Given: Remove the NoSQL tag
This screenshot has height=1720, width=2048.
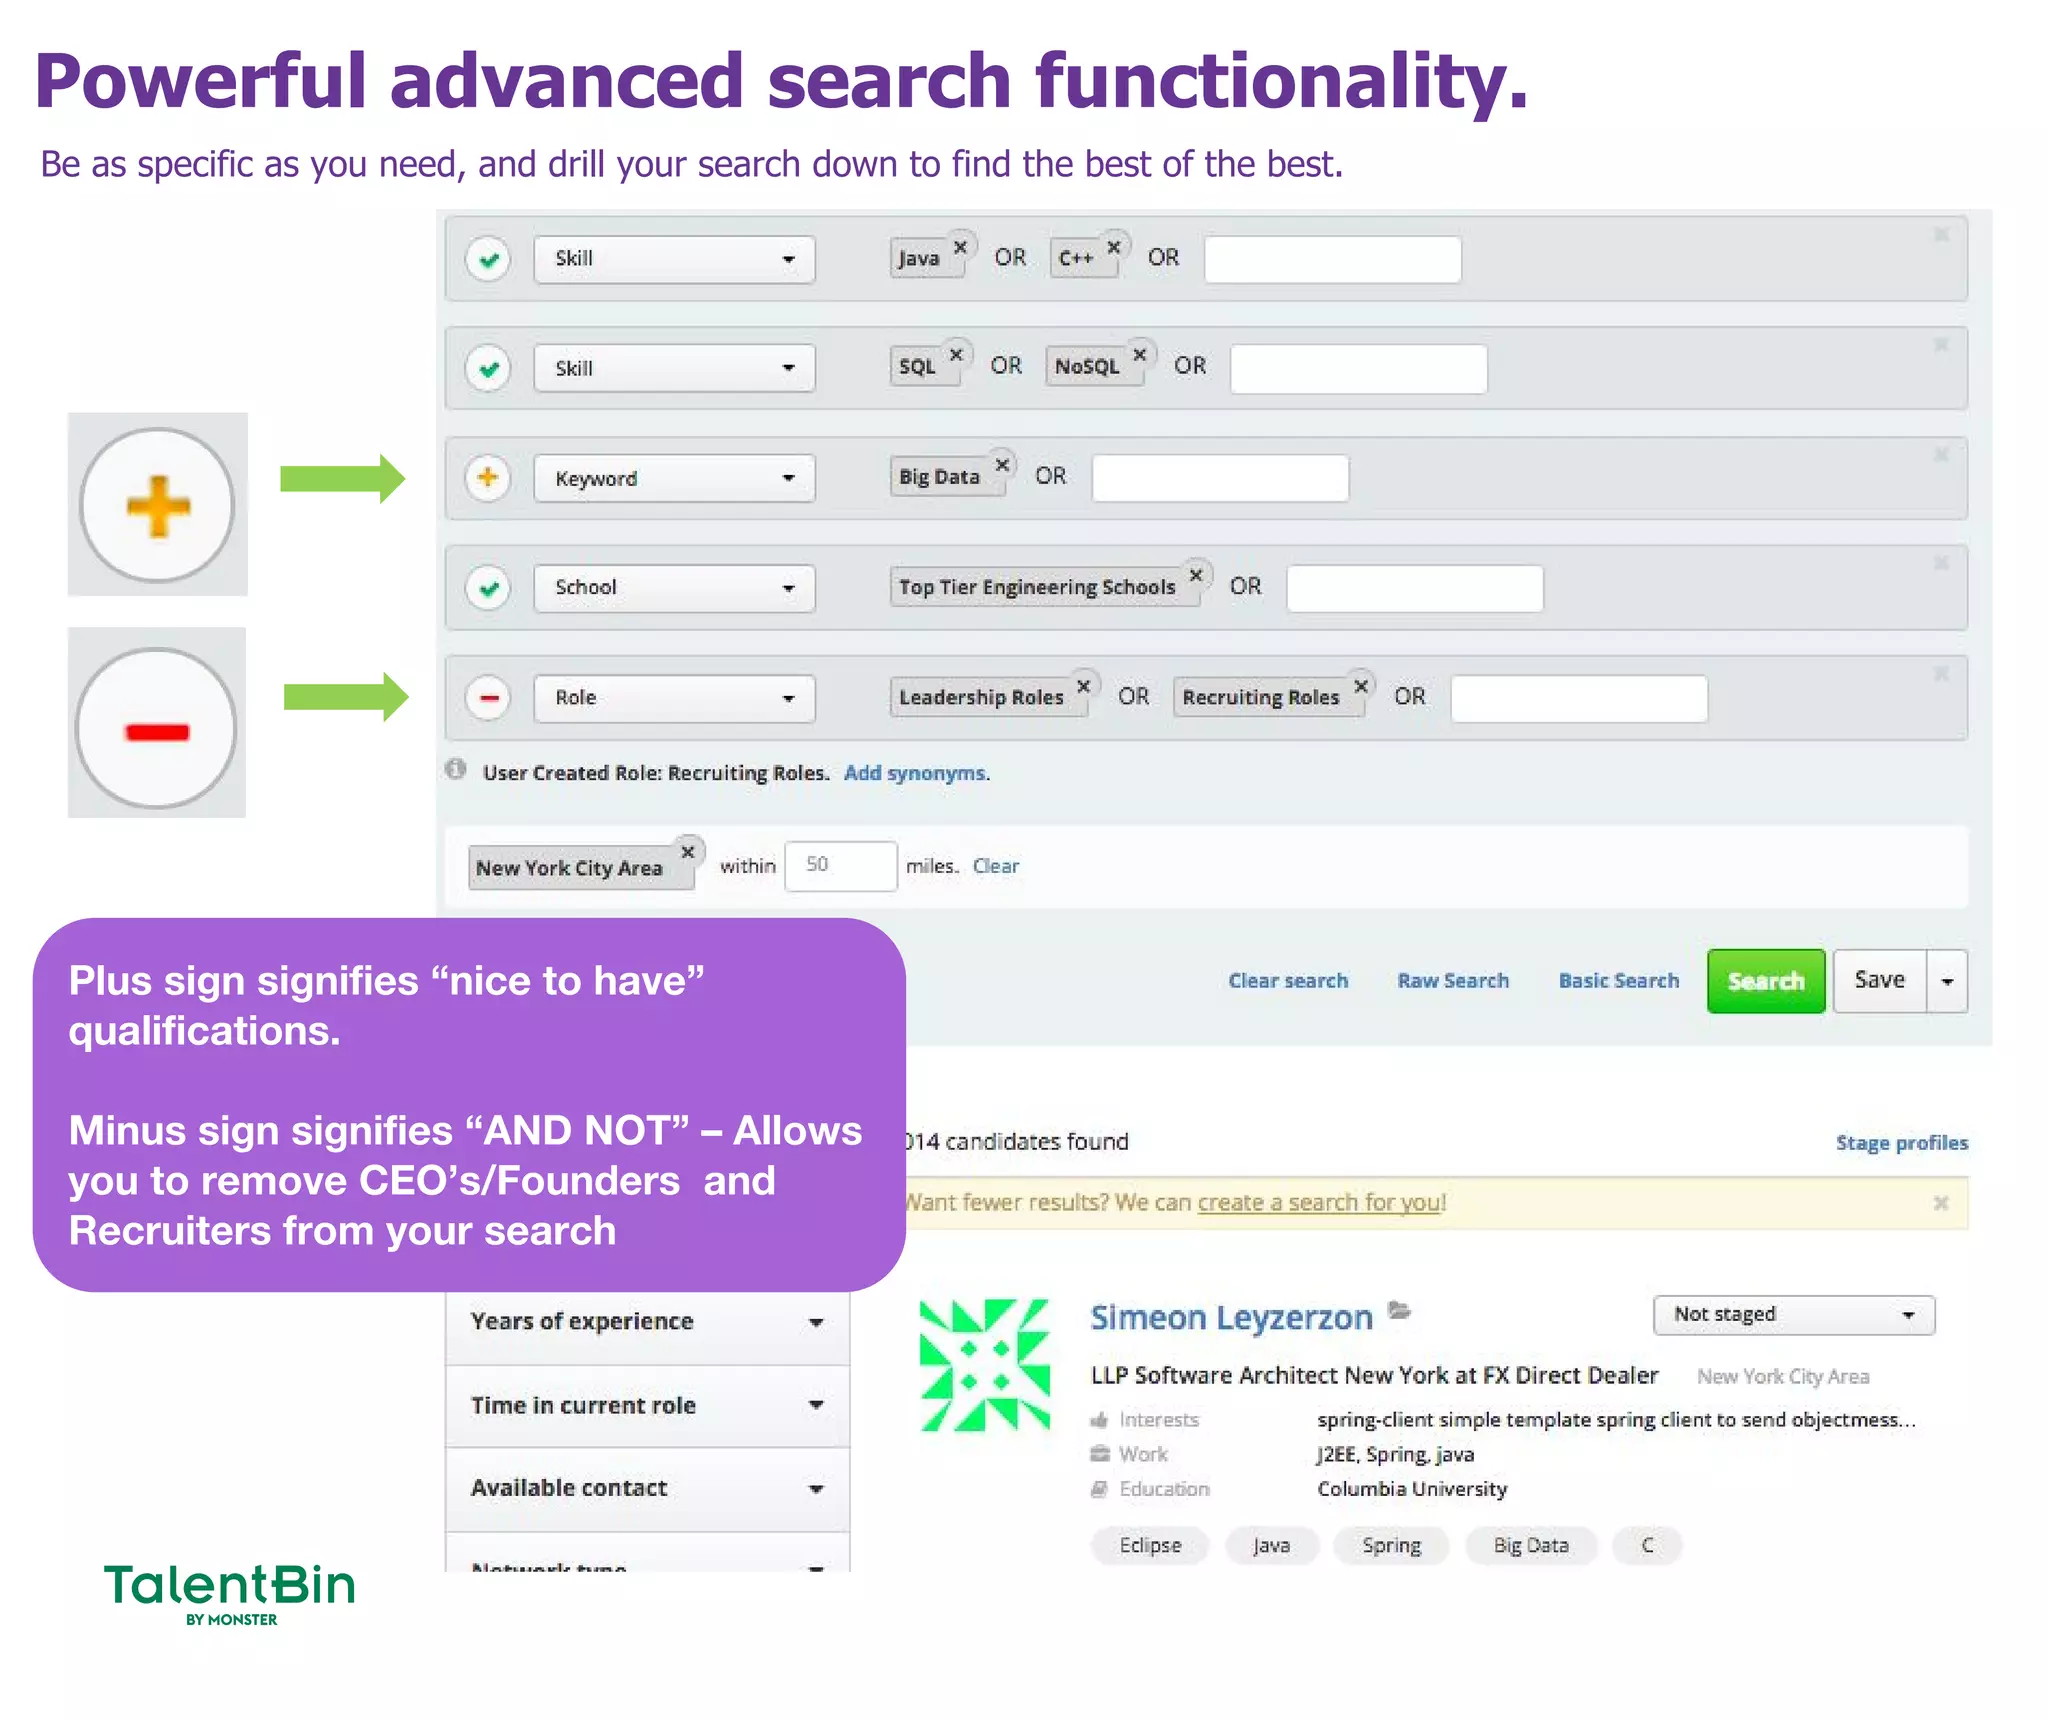Looking at the screenshot, I should [x=1140, y=355].
